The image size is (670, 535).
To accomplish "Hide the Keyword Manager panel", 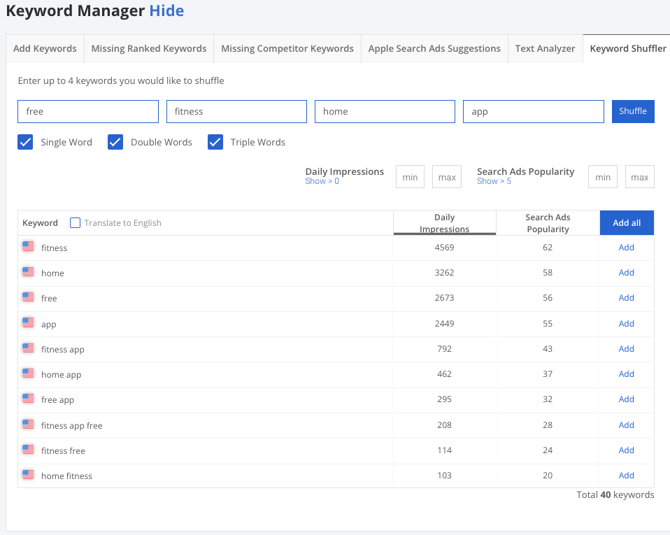I will pyautogui.click(x=166, y=11).
